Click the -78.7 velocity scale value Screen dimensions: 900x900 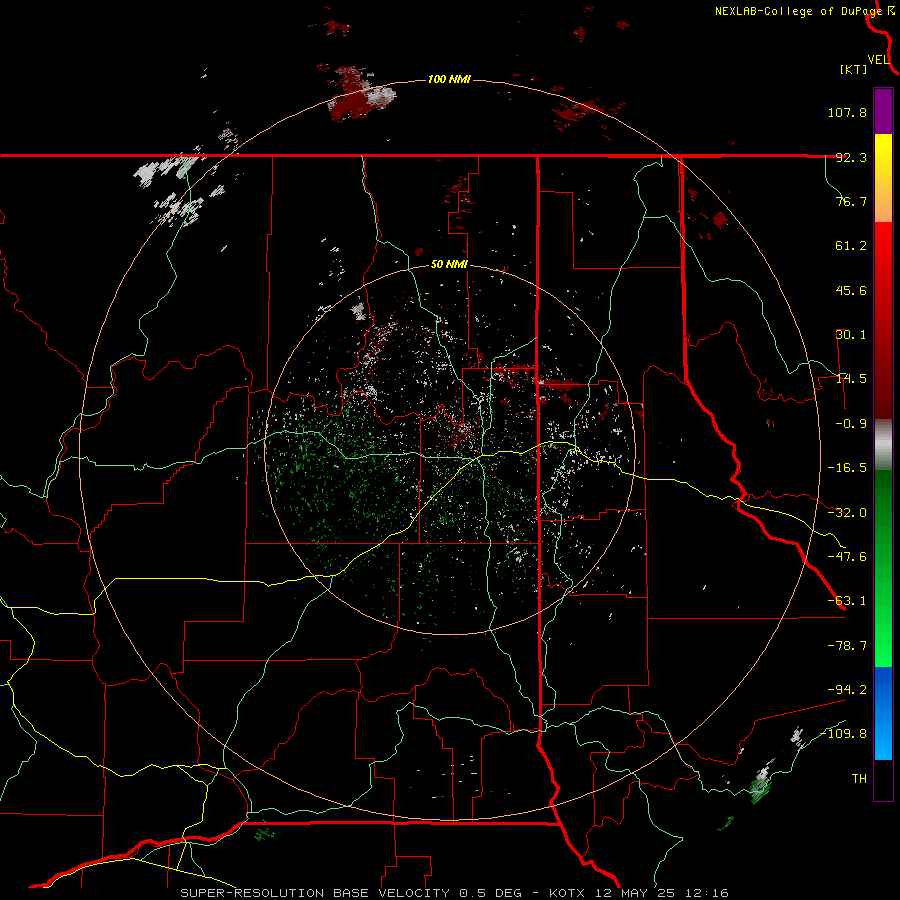coord(847,646)
